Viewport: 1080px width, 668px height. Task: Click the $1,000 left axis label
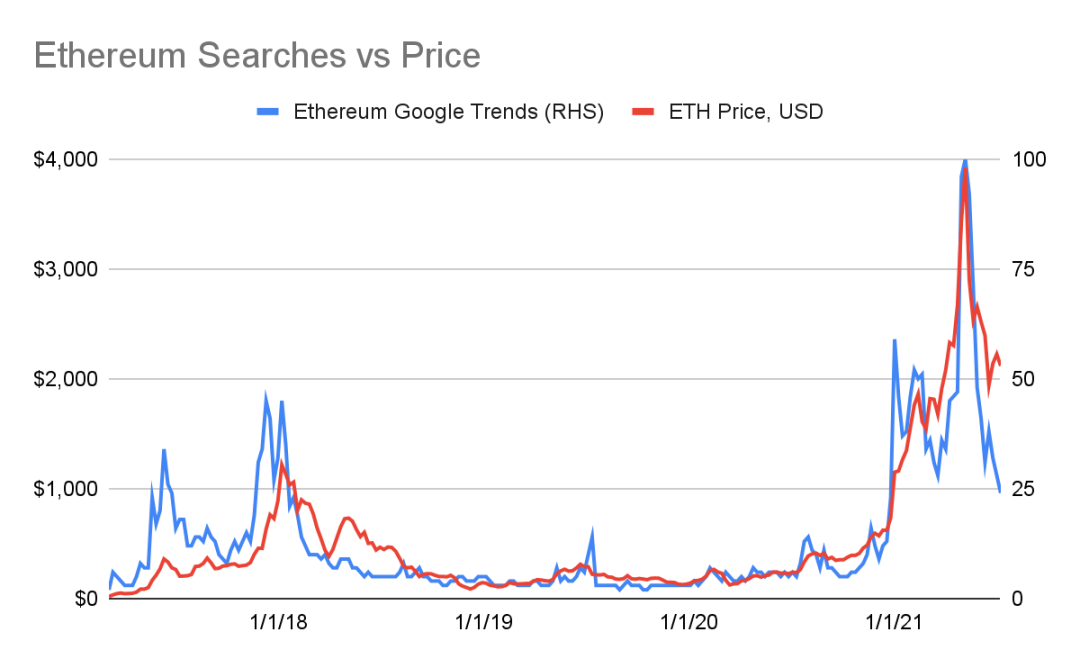(65, 489)
